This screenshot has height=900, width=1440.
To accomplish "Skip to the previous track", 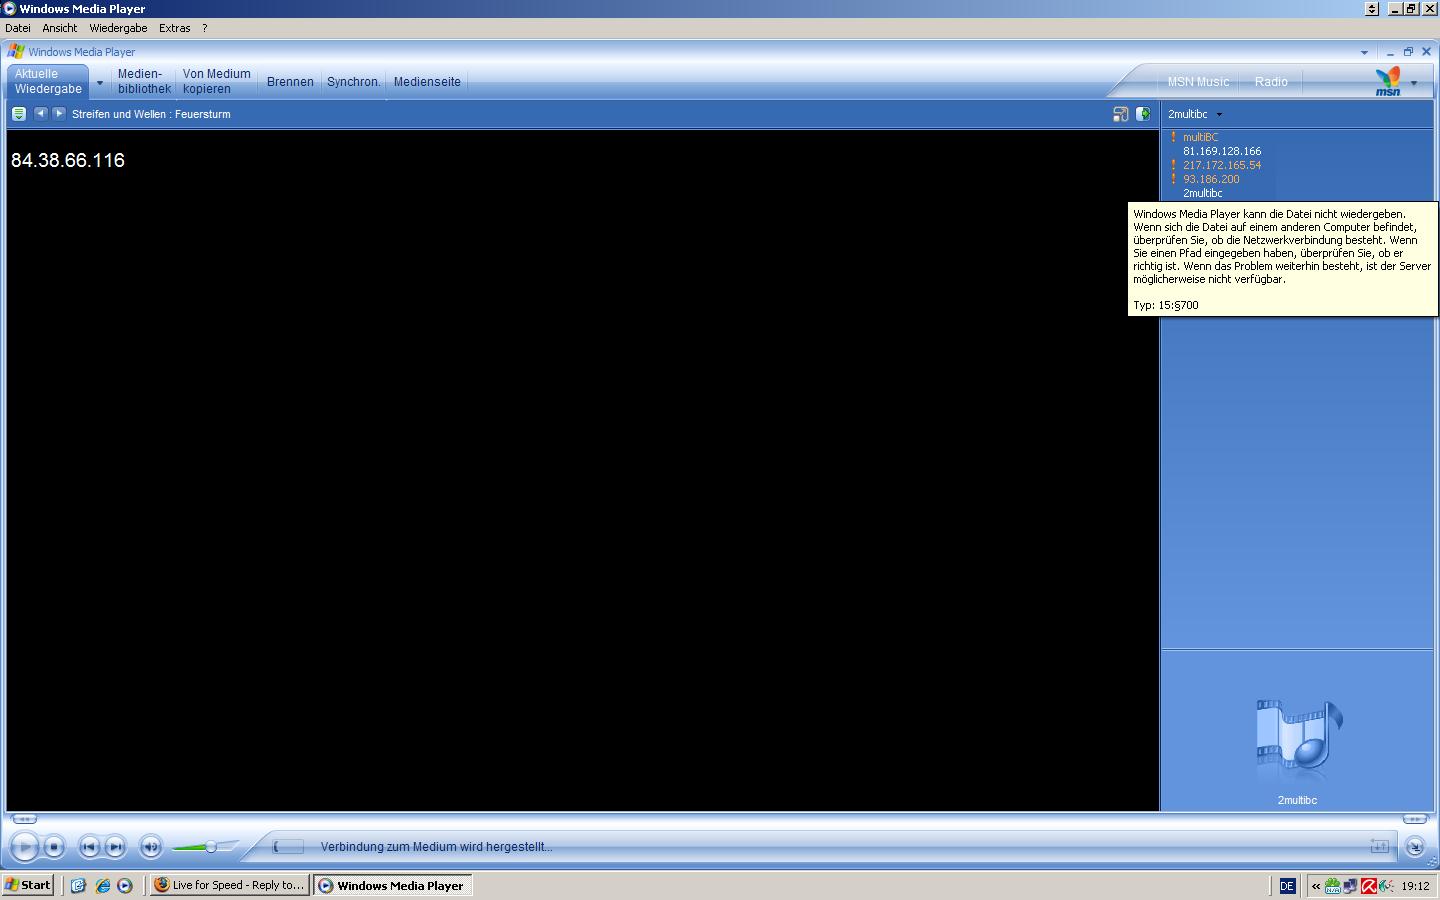I will click(89, 847).
